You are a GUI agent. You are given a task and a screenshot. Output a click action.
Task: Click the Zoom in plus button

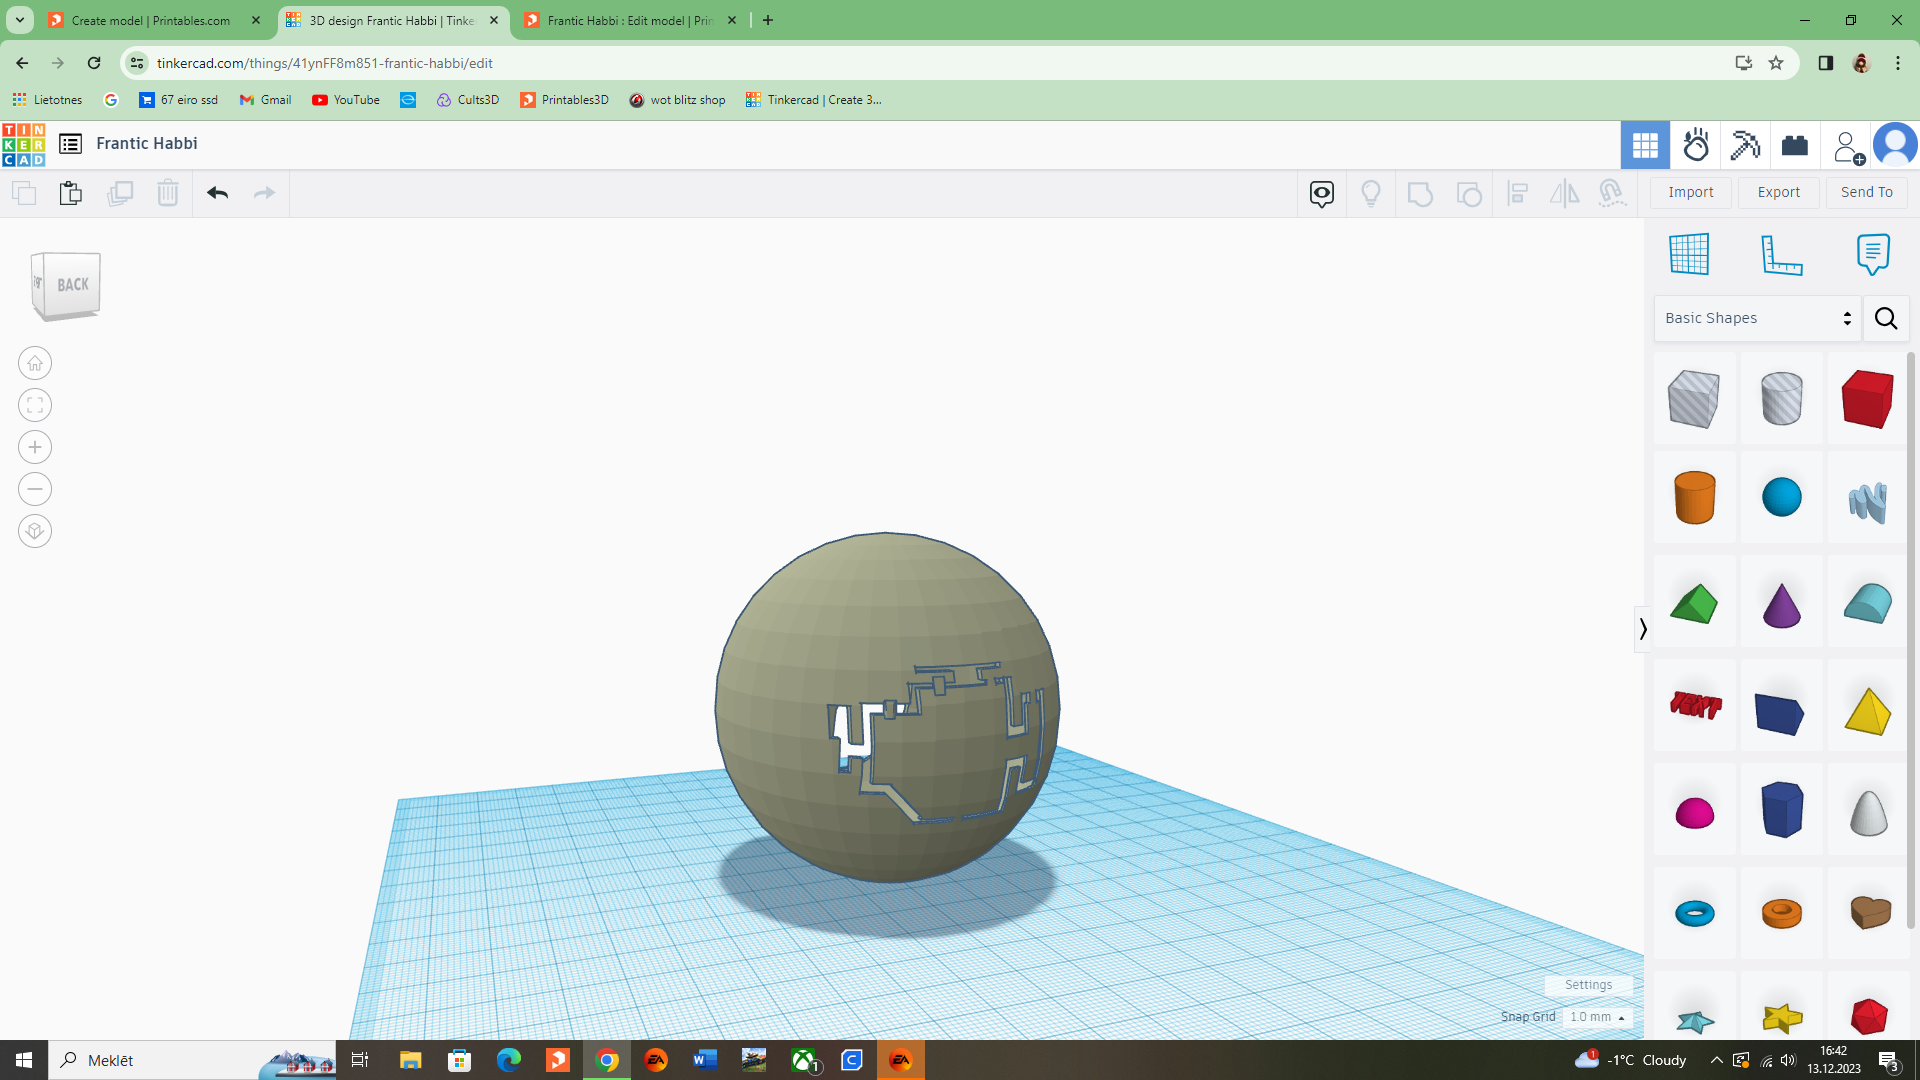point(35,447)
